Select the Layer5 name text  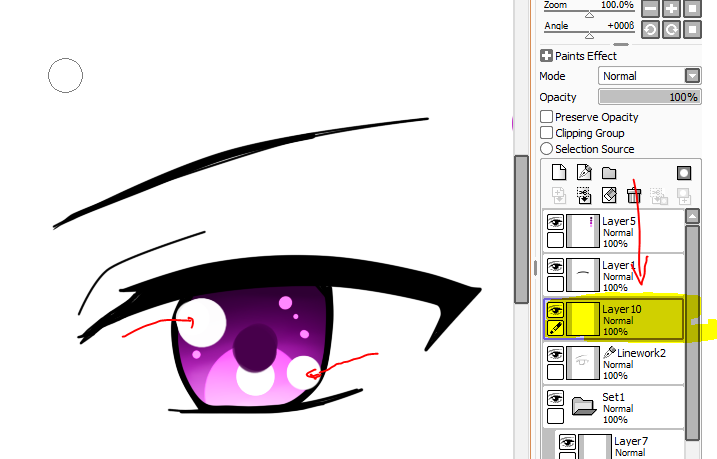point(619,221)
